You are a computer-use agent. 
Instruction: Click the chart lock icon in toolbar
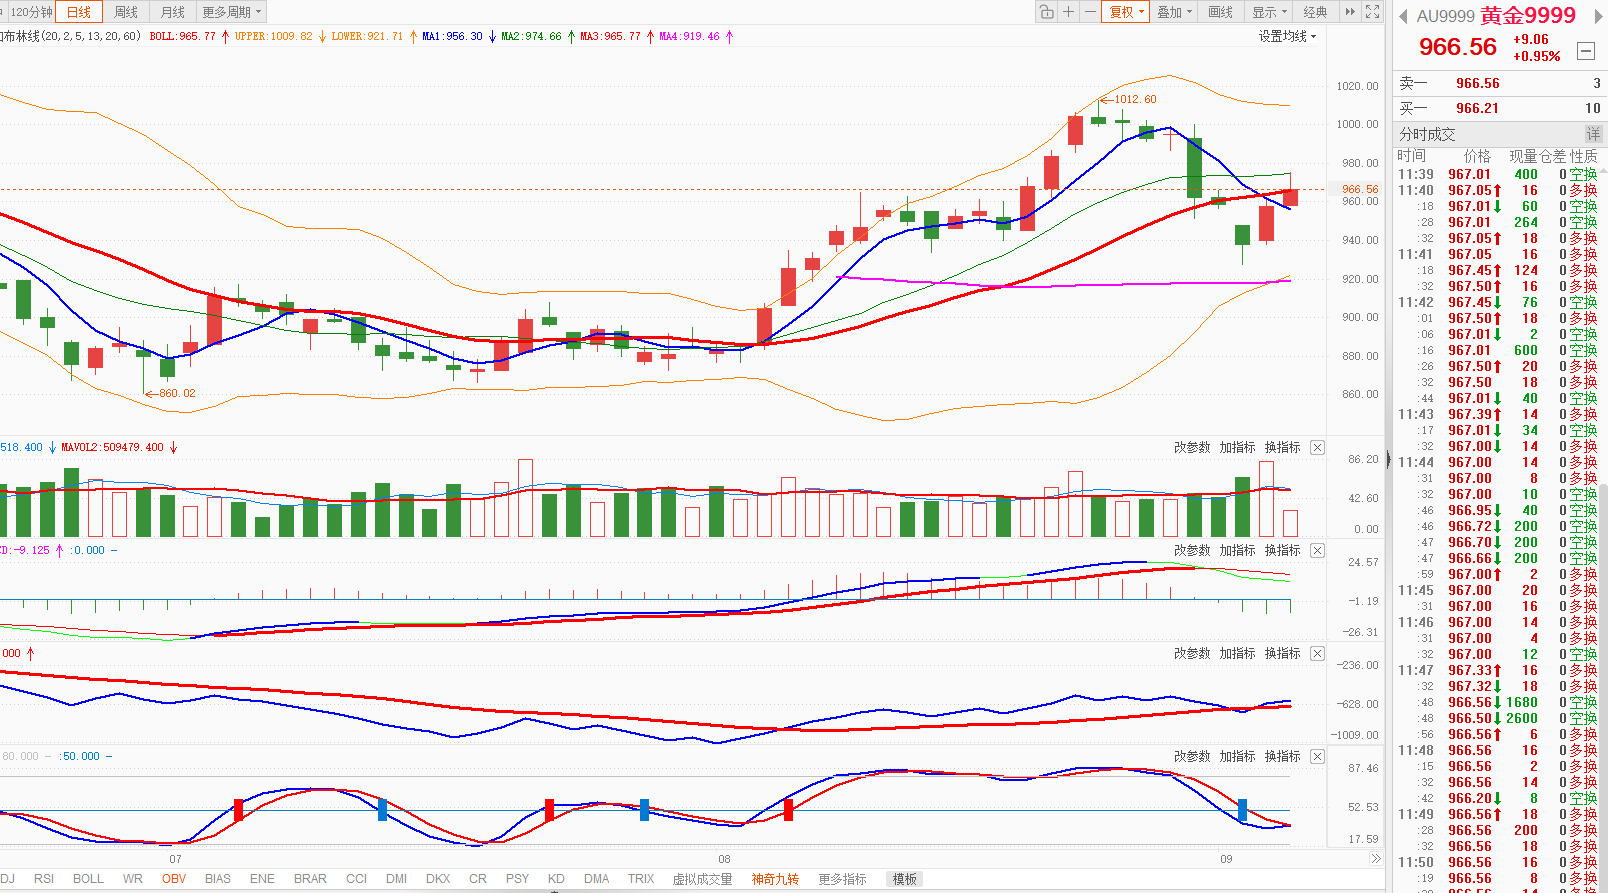pyautogui.click(x=1046, y=12)
